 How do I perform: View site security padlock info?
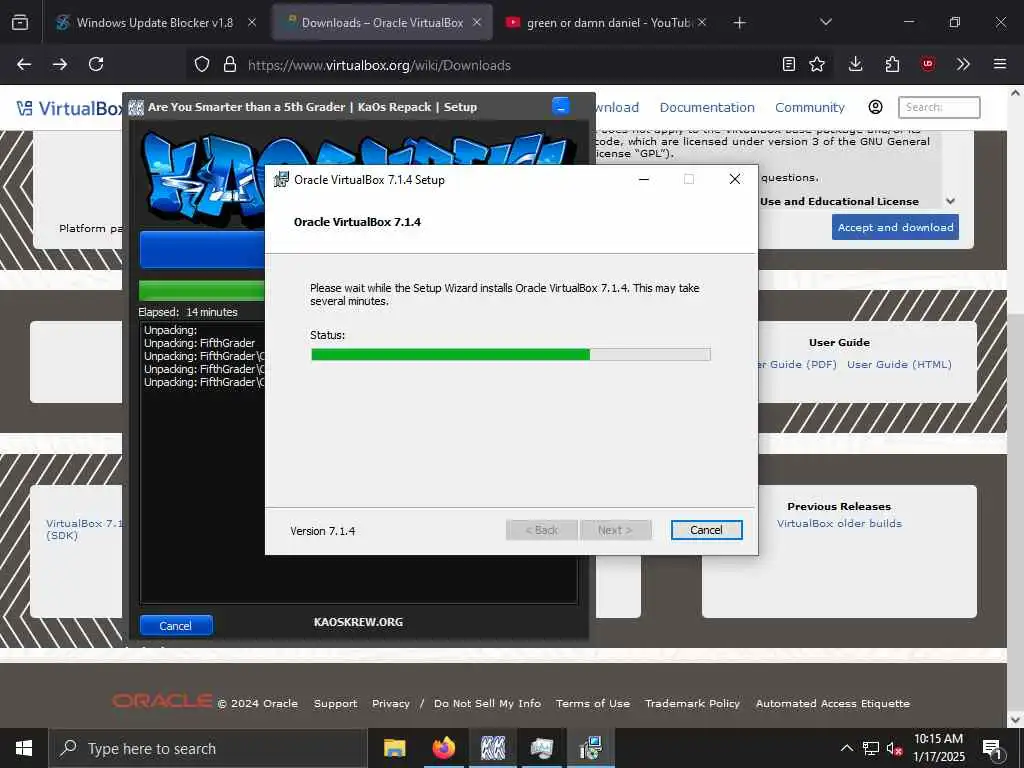click(x=230, y=65)
